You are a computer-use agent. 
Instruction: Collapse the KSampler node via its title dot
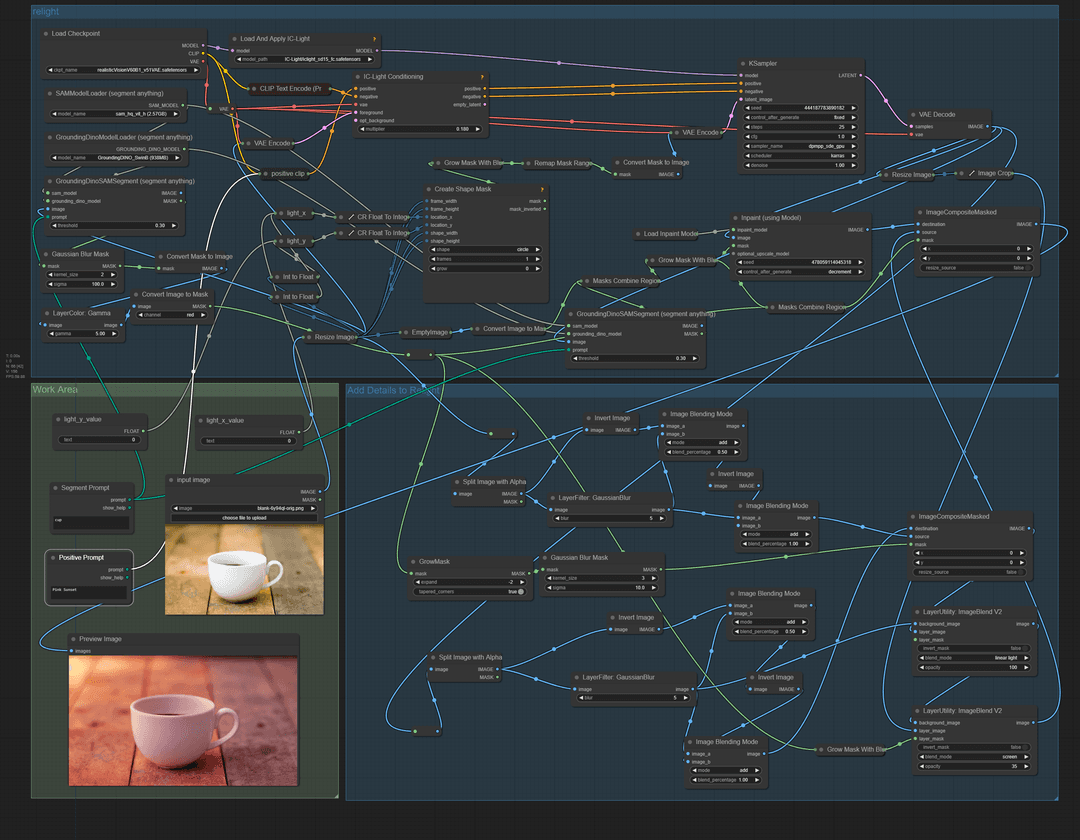(x=741, y=63)
